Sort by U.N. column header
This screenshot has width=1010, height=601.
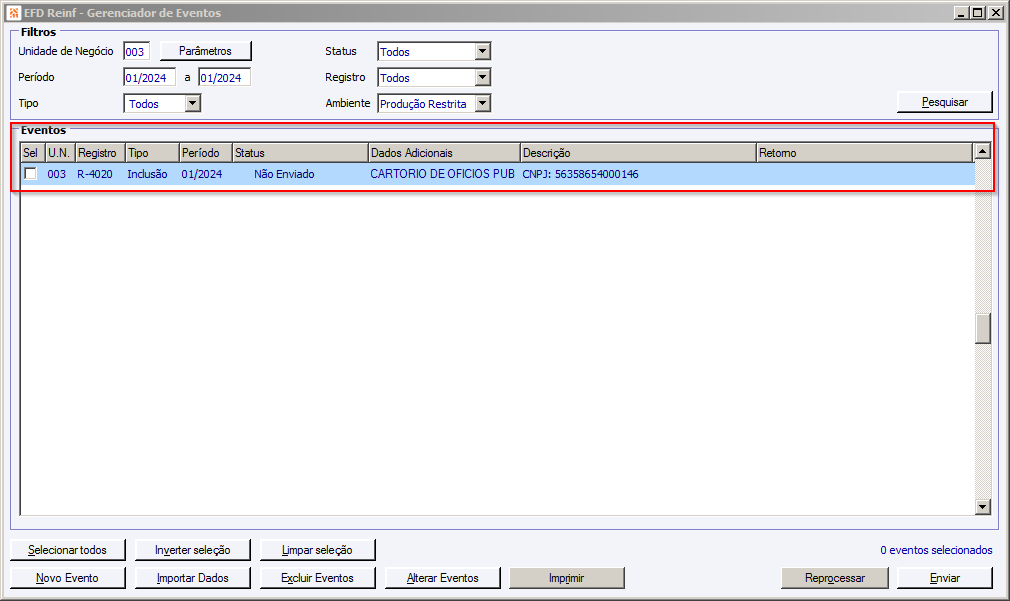[60, 153]
